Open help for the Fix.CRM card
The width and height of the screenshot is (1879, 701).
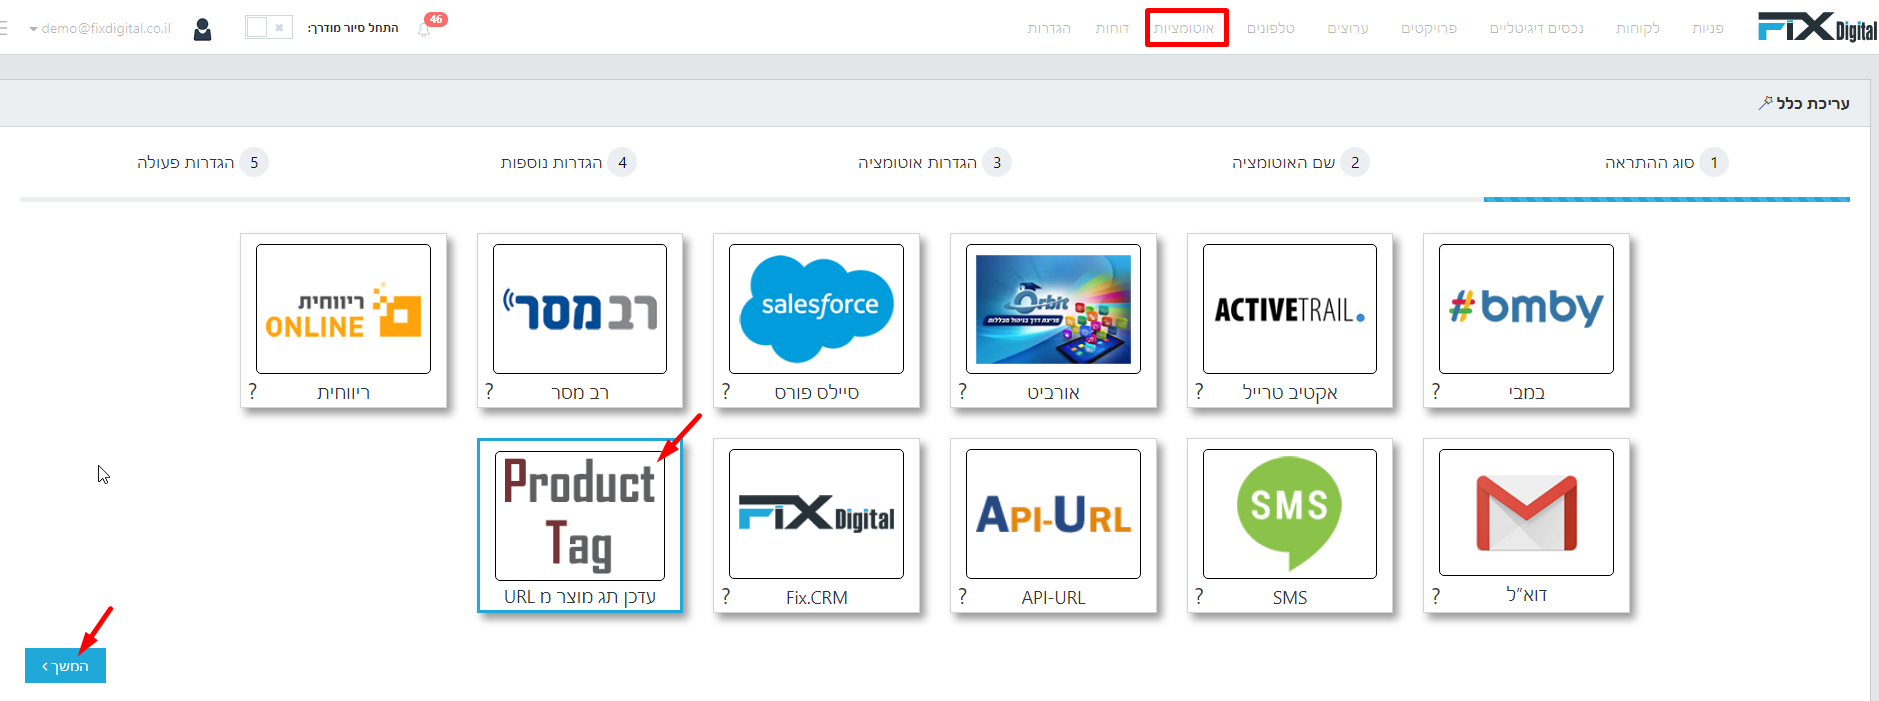(726, 596)
